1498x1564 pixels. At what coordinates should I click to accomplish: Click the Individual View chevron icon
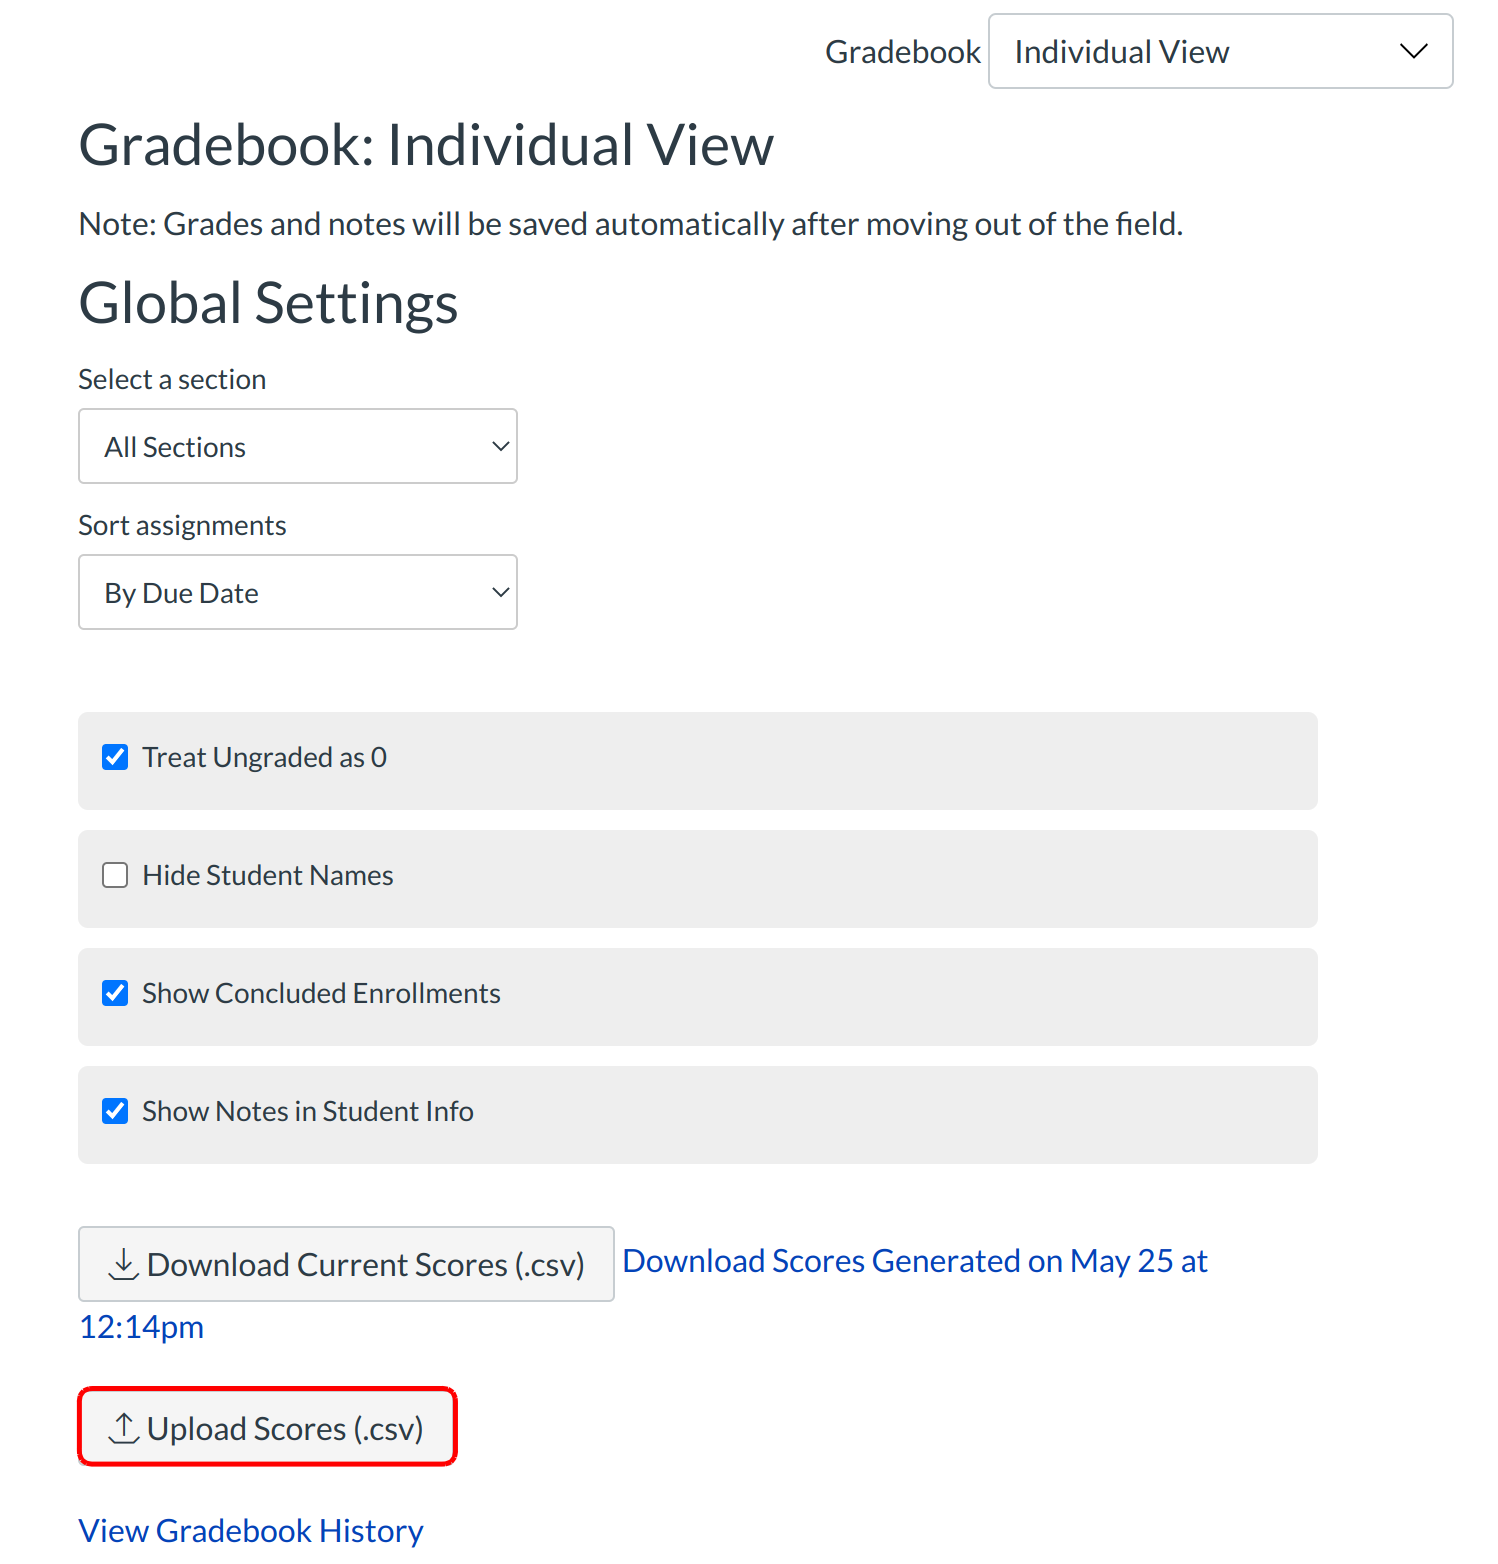(1413, 51)
